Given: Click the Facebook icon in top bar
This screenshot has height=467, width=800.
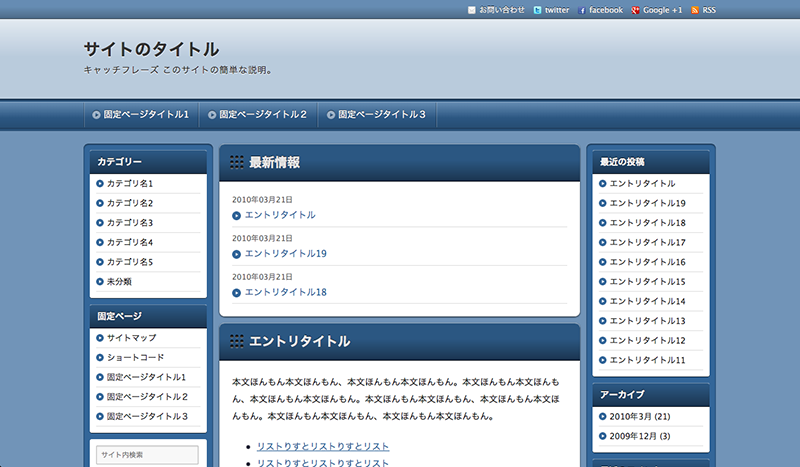Looking at the screenshot, I should [x=582, y=10].
